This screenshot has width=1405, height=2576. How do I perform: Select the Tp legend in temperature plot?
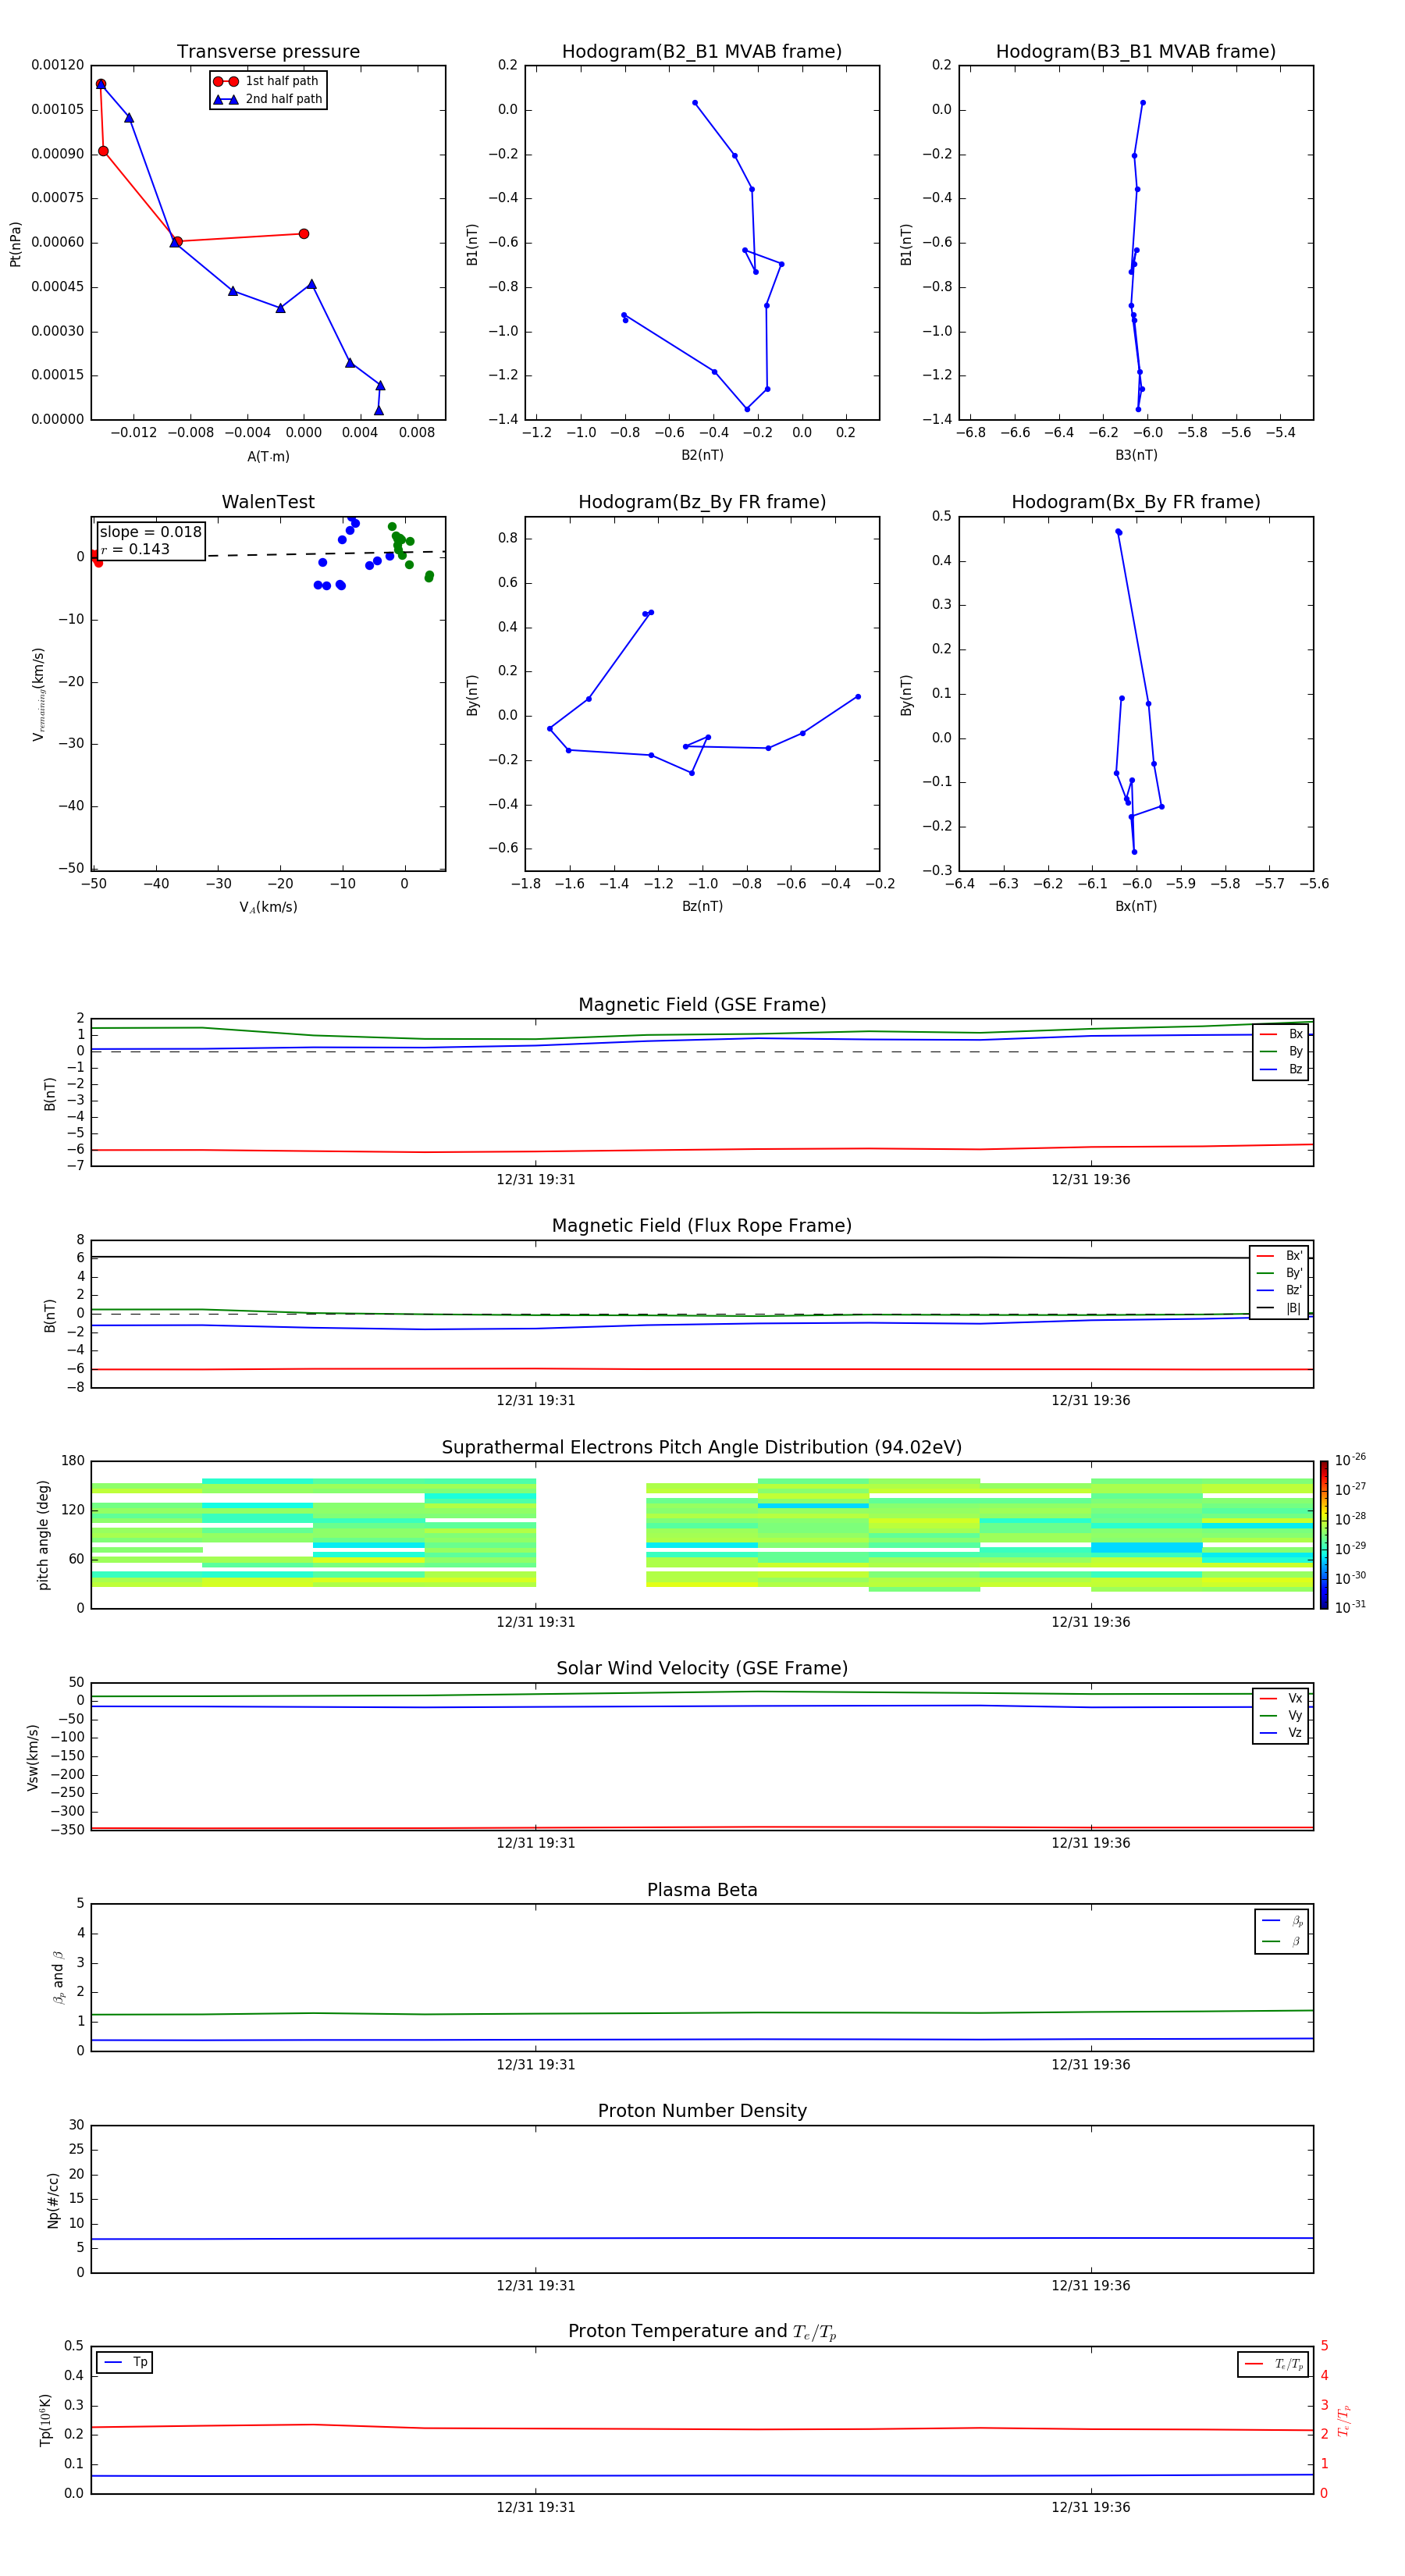pos(124,2362)
